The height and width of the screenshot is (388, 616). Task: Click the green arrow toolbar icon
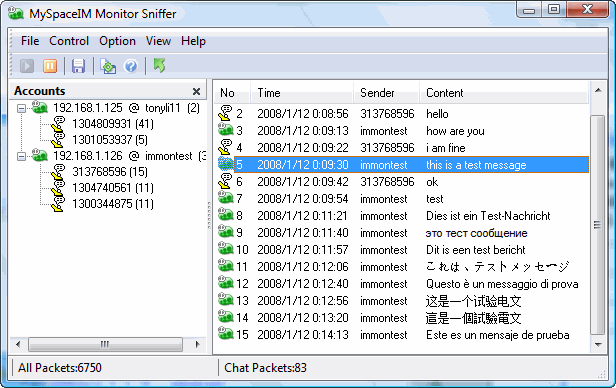pyautogui.click(x=159, y=65)
